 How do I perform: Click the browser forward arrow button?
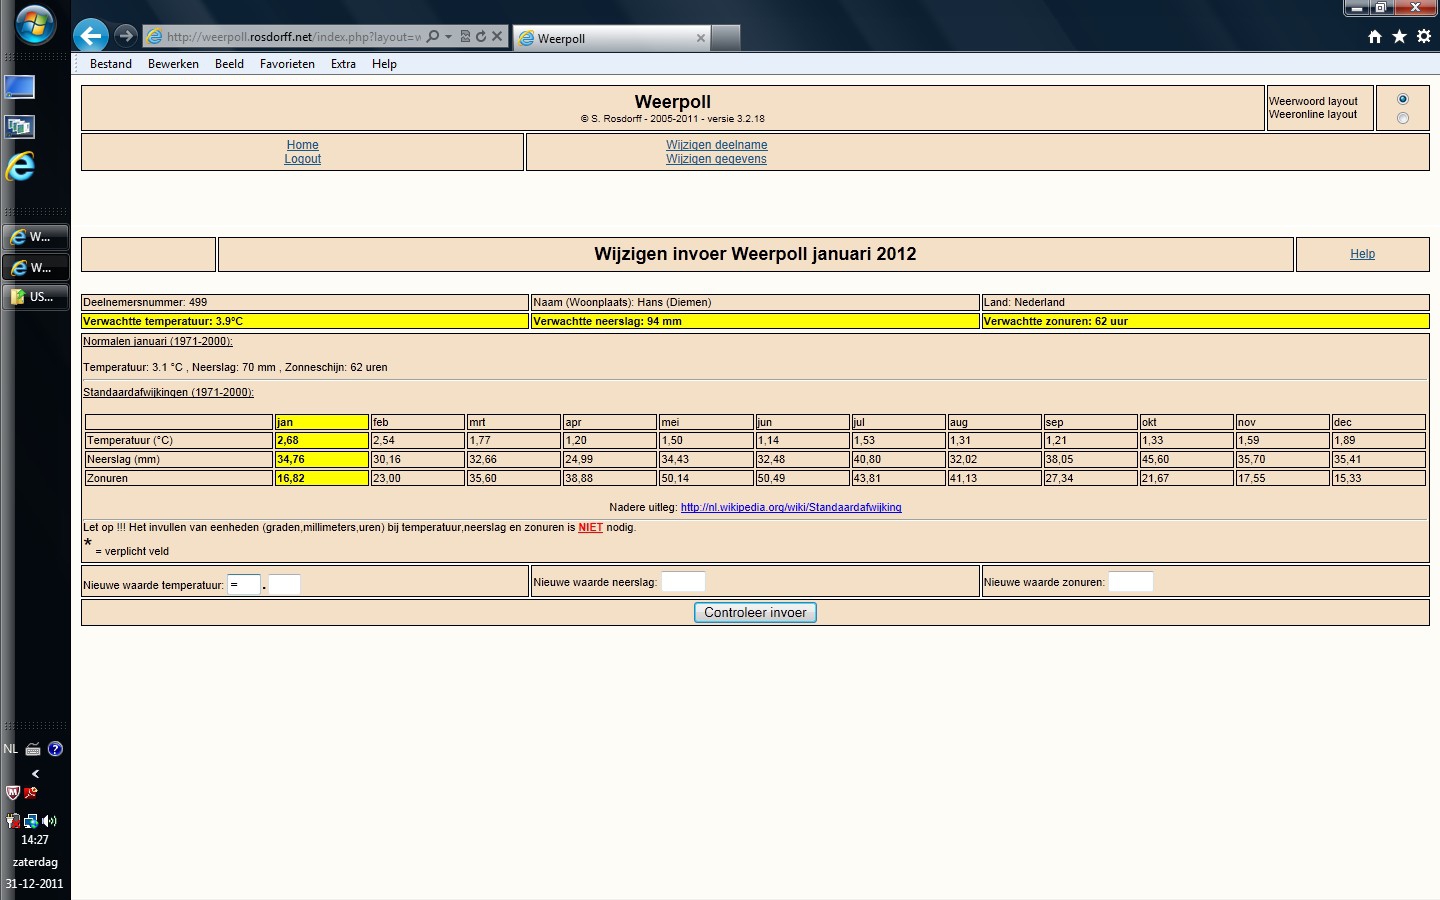125,36
